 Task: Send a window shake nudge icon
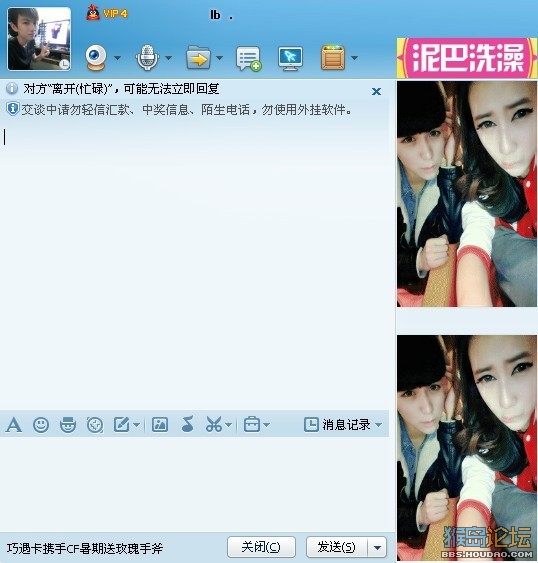click(x=95, y=425)
